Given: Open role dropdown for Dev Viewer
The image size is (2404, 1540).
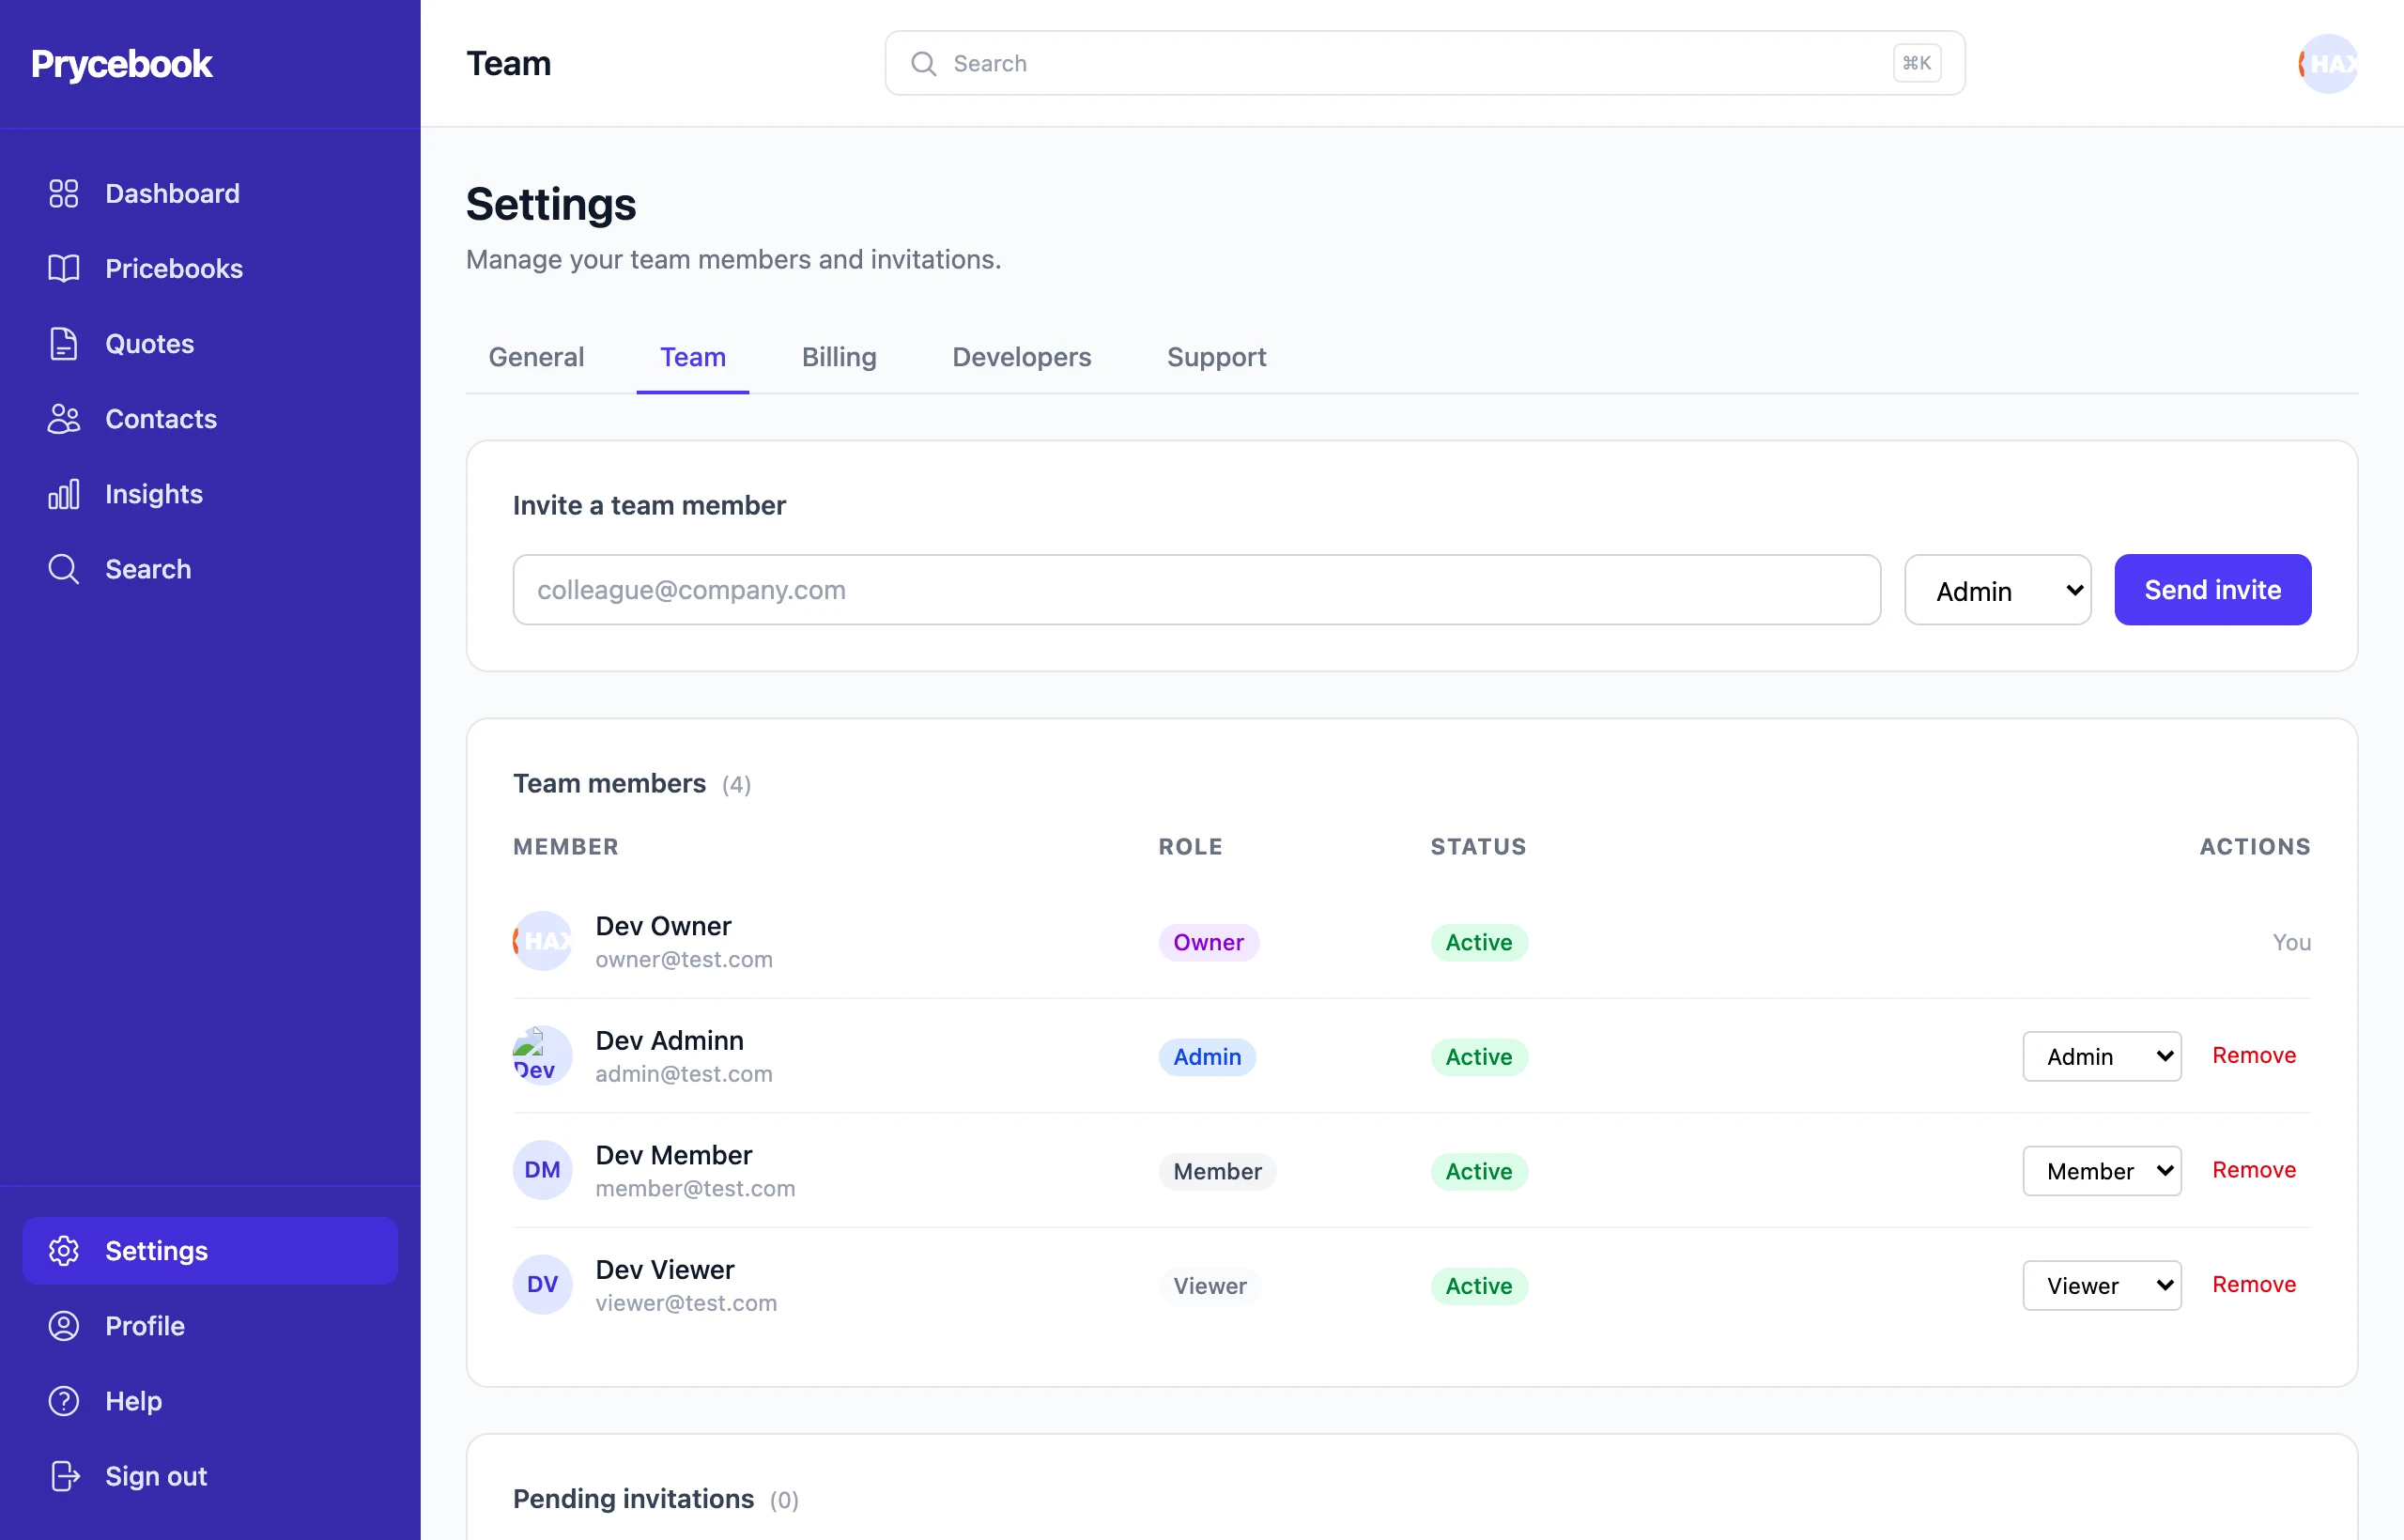Looking at the screenshot, I should coord(2101,1285).
